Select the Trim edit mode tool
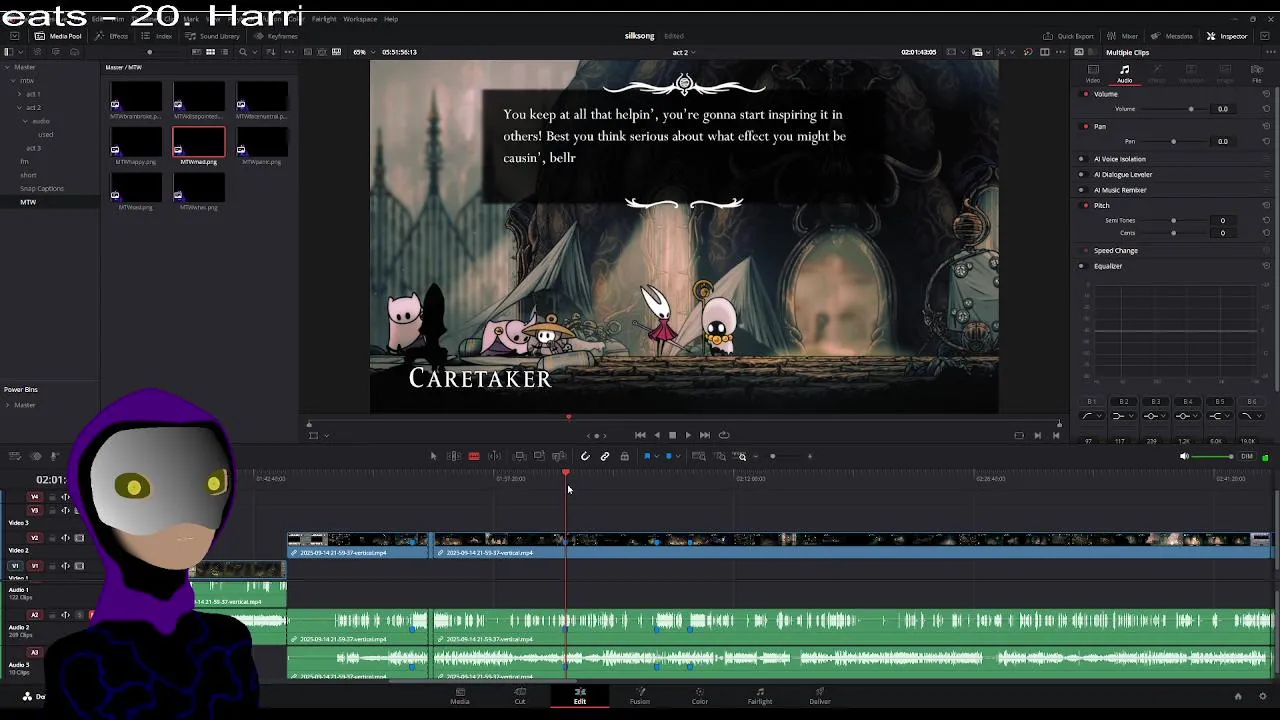The height and width of the screenshot is (720, 1280). tap(453, 456)
